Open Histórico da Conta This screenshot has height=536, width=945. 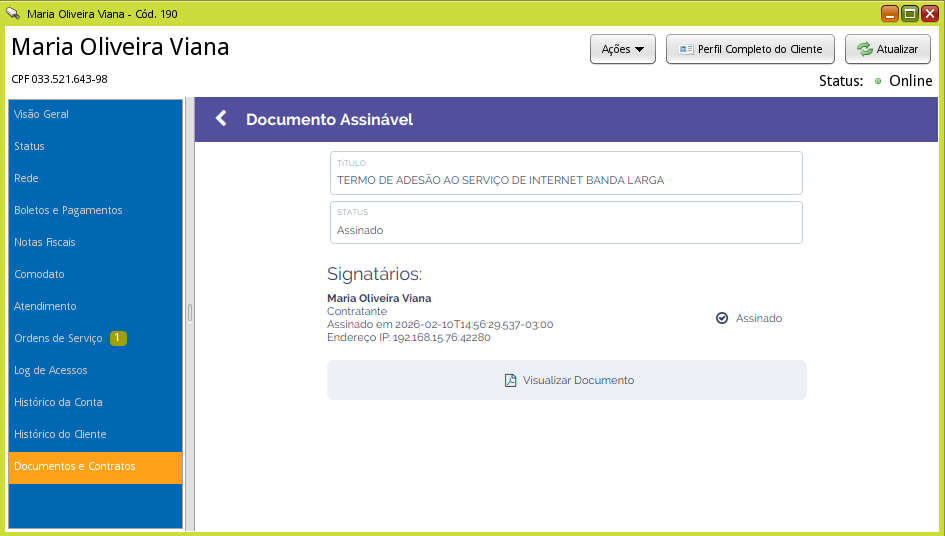tap(95, 402)
